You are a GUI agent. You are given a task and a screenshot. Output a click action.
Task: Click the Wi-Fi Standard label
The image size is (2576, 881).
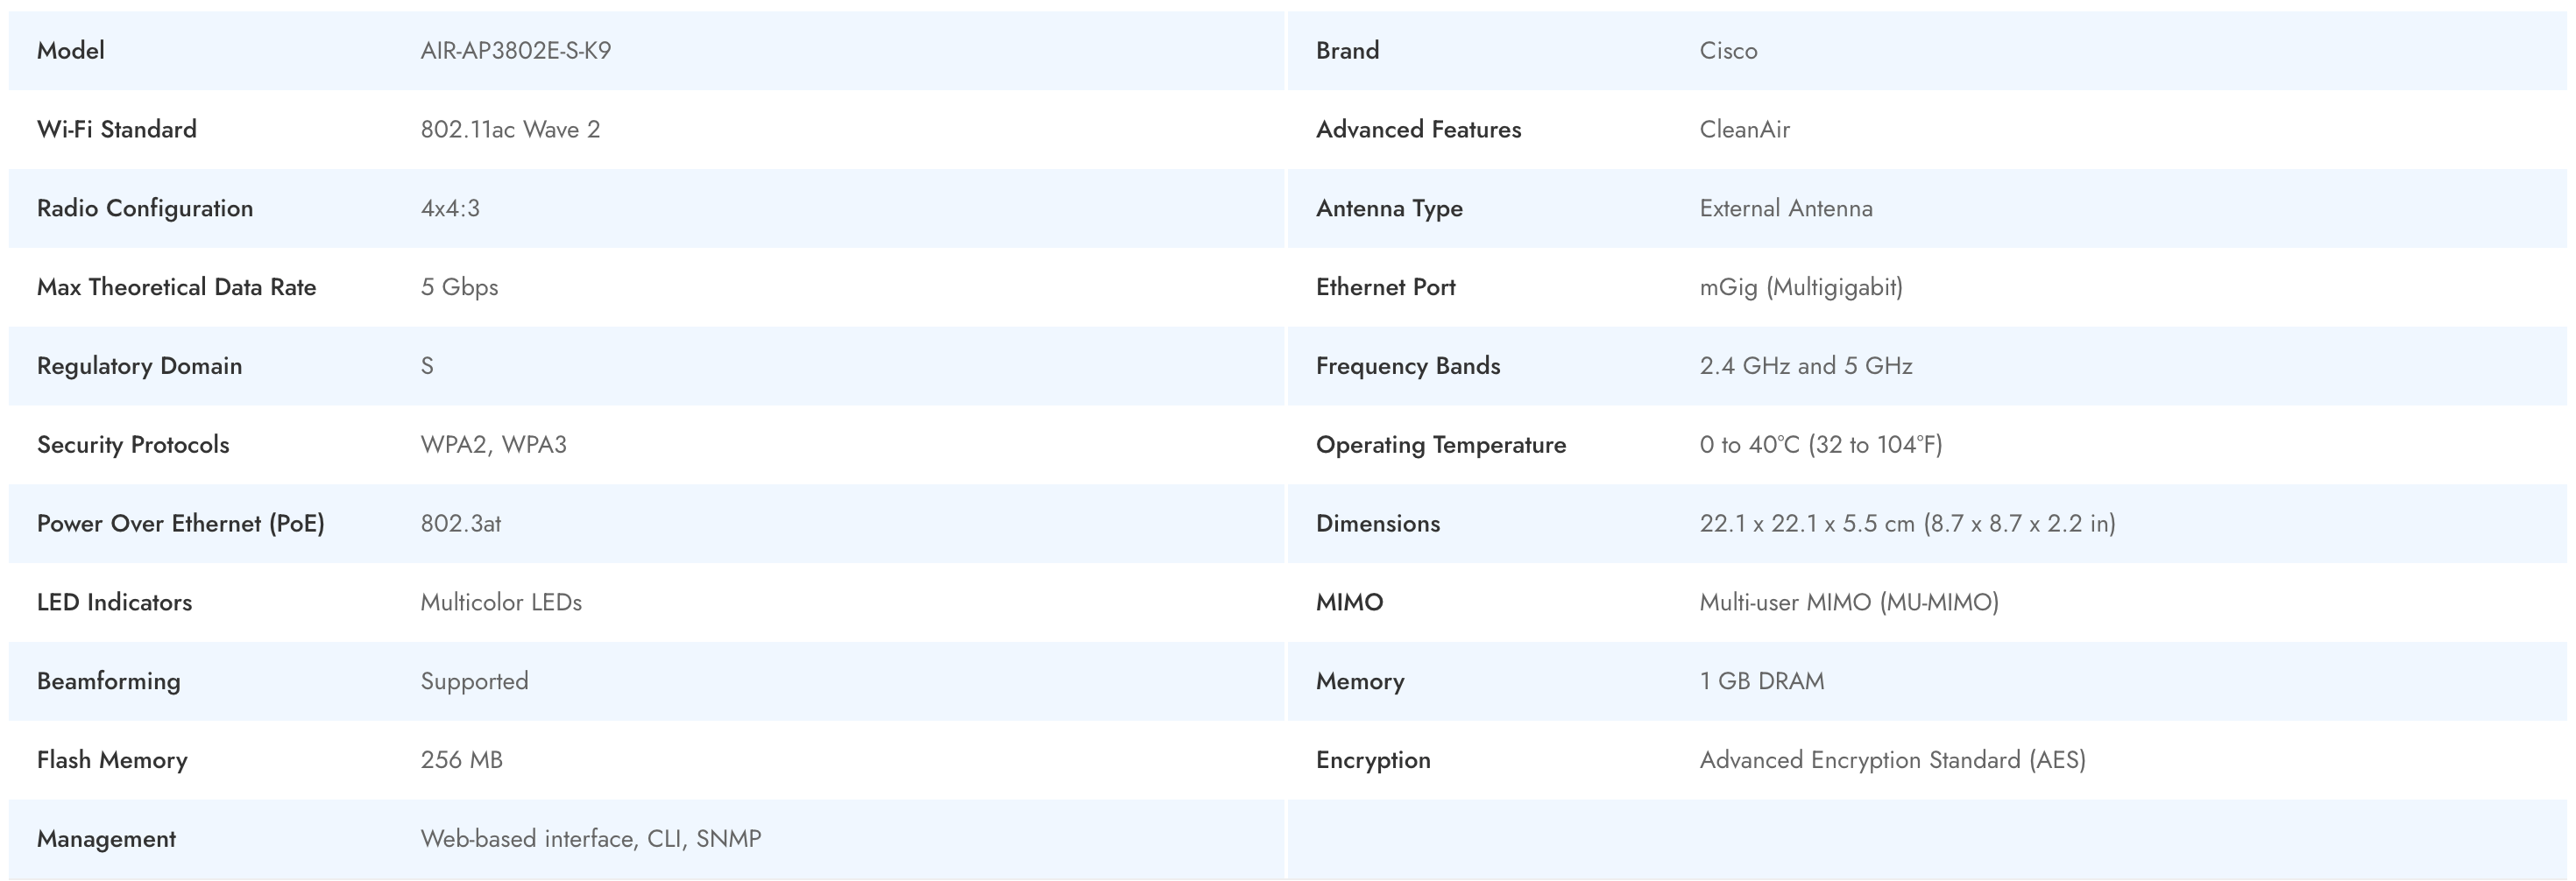[116, 130]
